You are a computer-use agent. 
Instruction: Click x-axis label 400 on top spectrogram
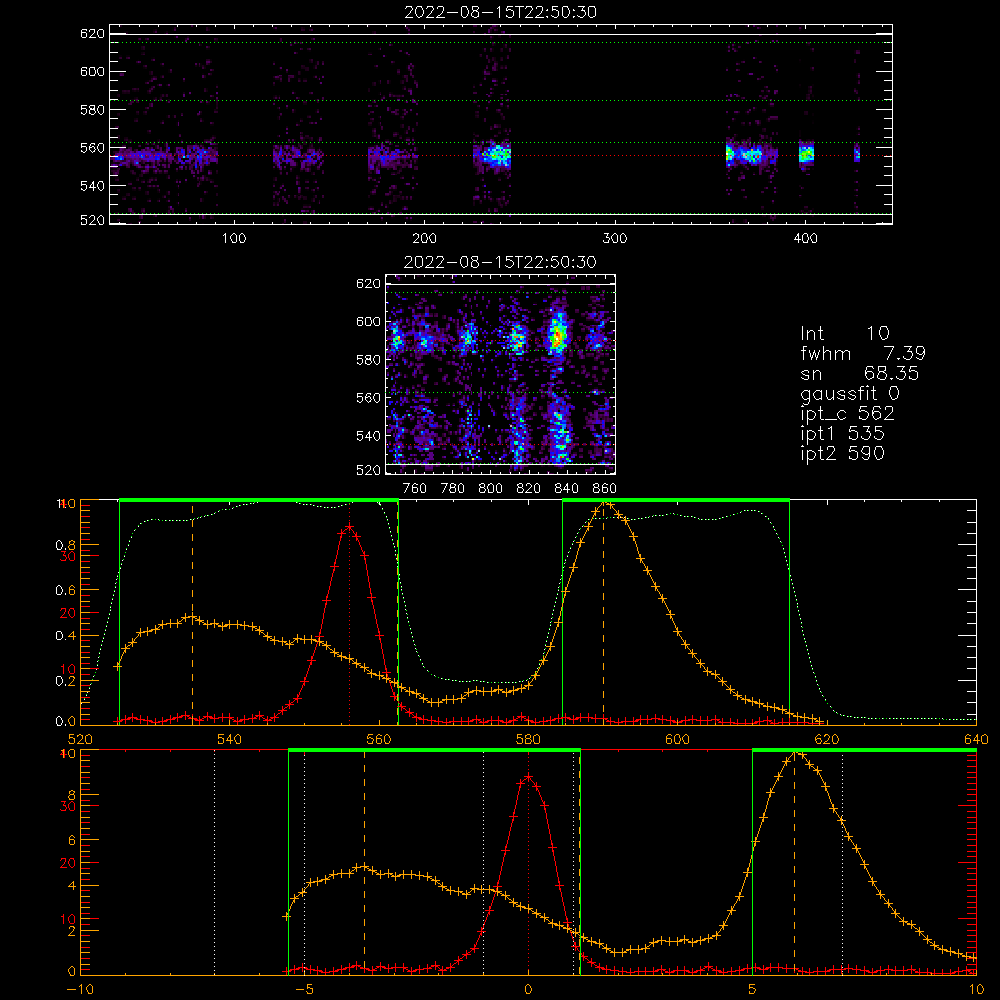[805, 239]
